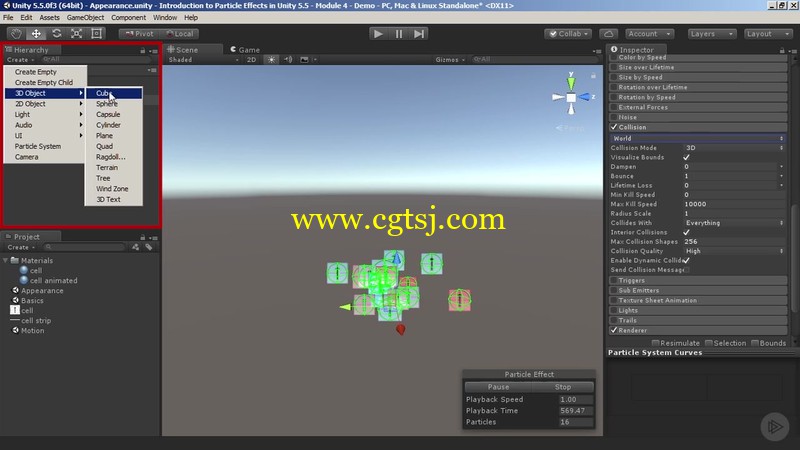Click the Pause playback button
800x450 pixels.
click(398, 34)
